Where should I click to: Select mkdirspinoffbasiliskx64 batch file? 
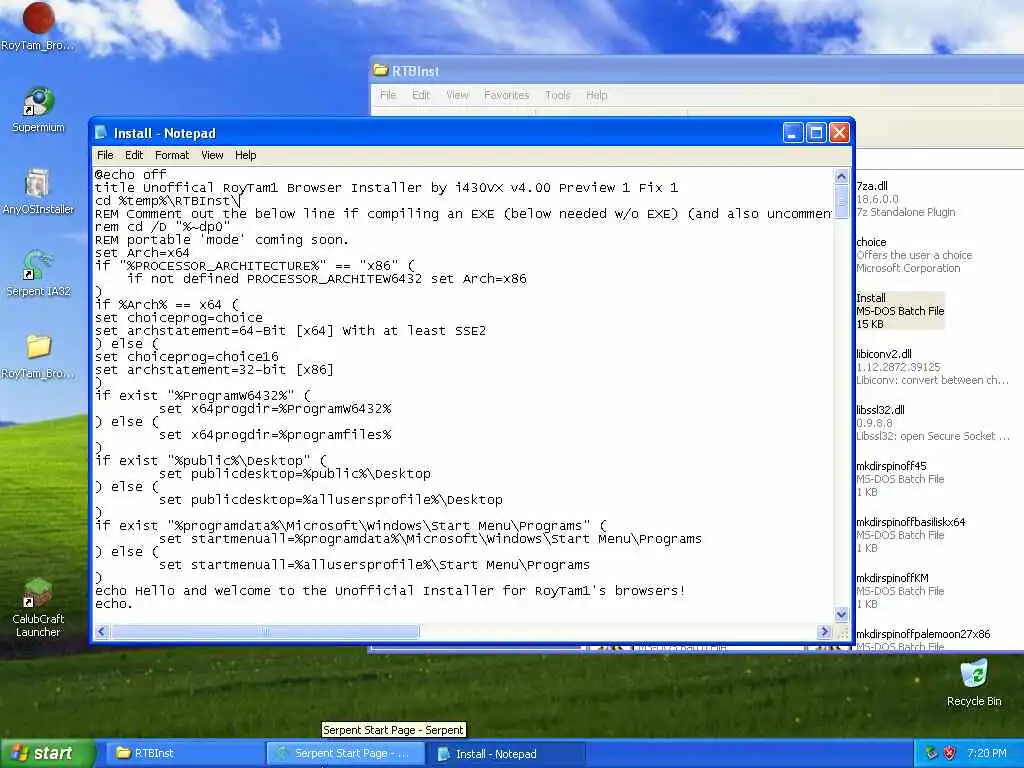point(910,535)
